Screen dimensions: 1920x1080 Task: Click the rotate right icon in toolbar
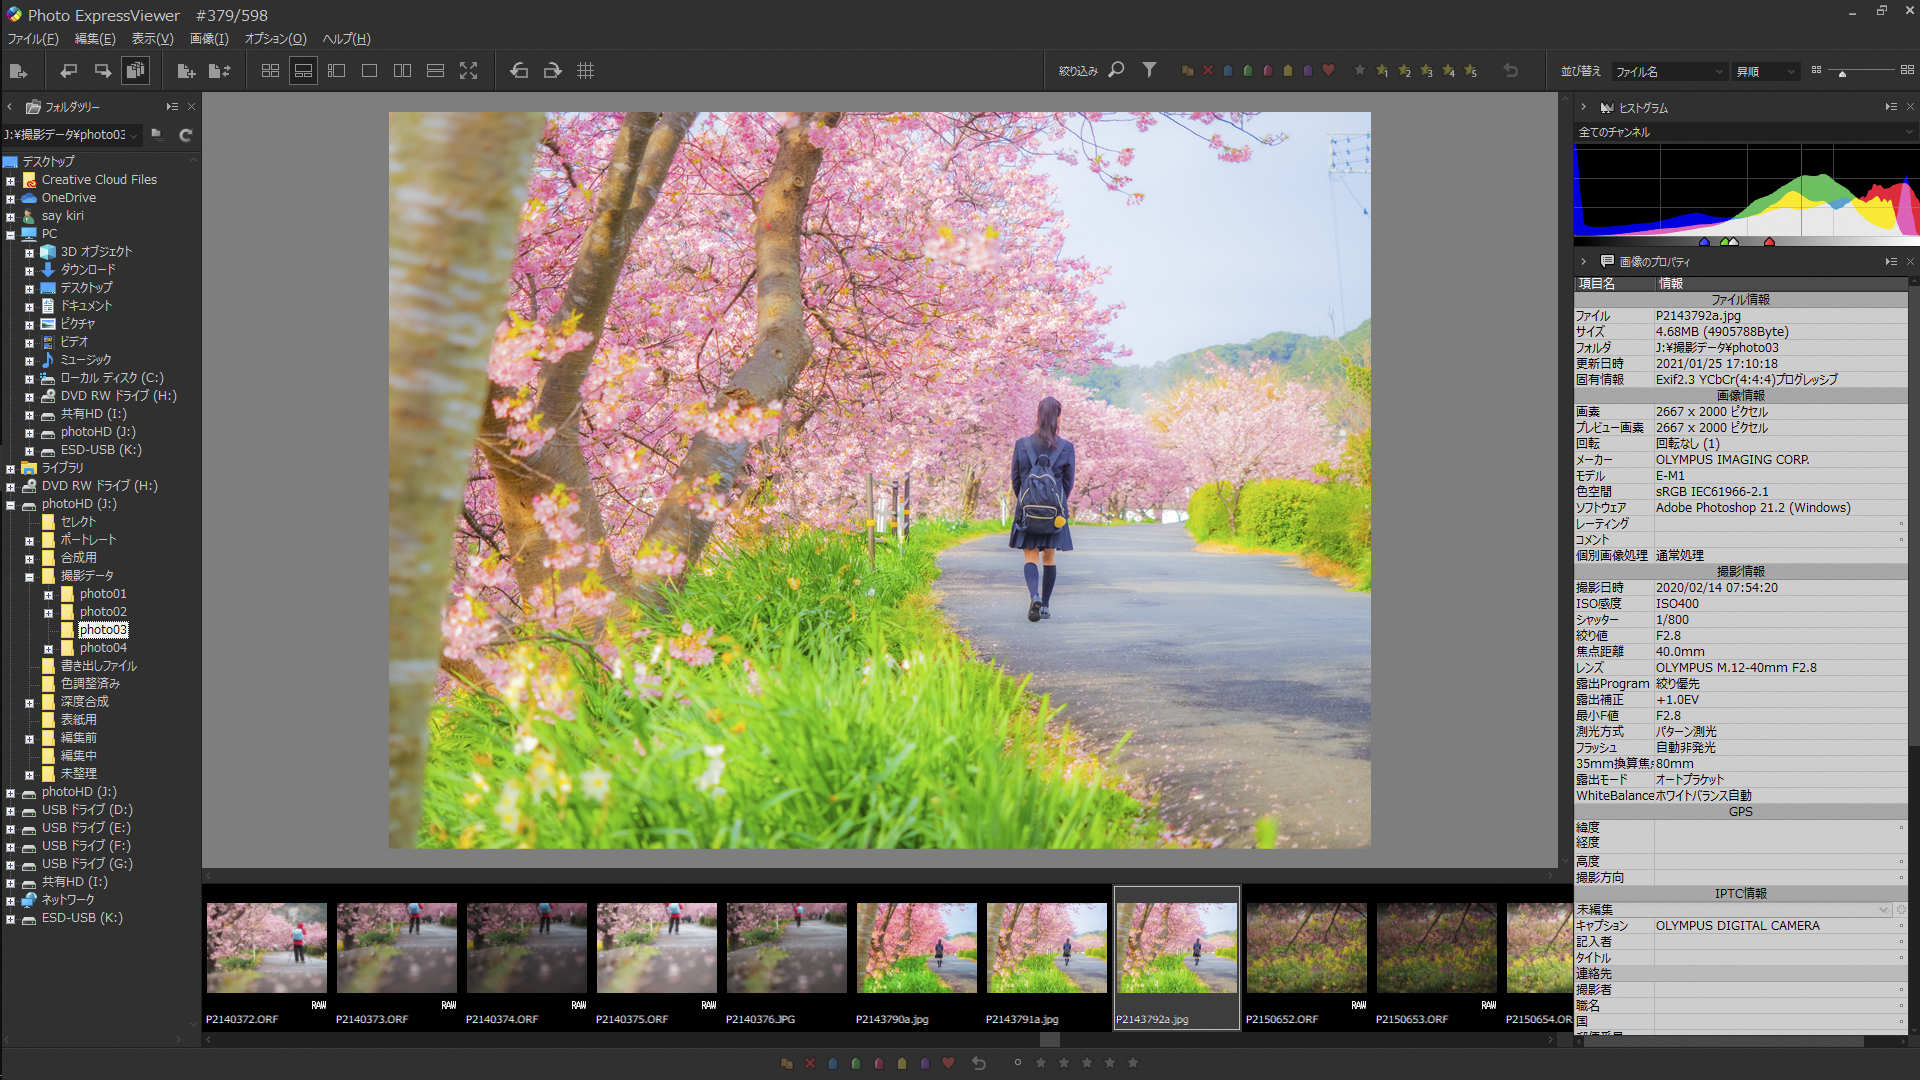(x=552, y=71)
